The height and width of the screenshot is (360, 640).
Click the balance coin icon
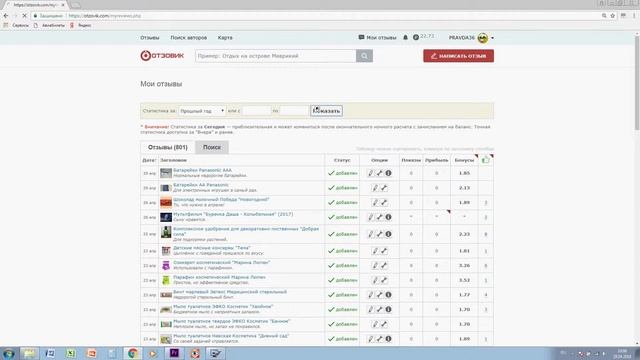416,38
